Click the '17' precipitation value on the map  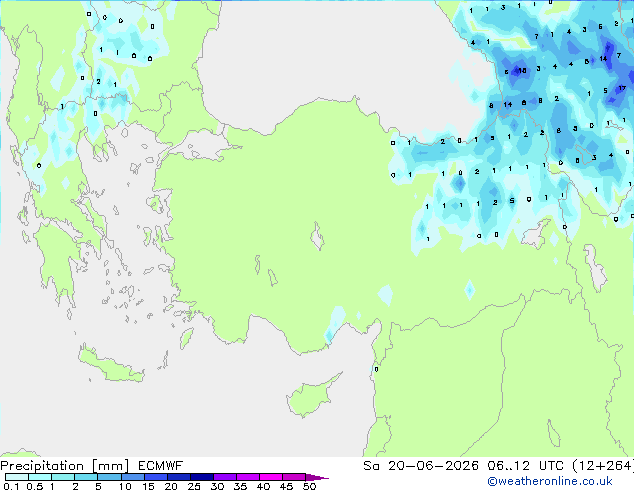[x=622, y=88]
